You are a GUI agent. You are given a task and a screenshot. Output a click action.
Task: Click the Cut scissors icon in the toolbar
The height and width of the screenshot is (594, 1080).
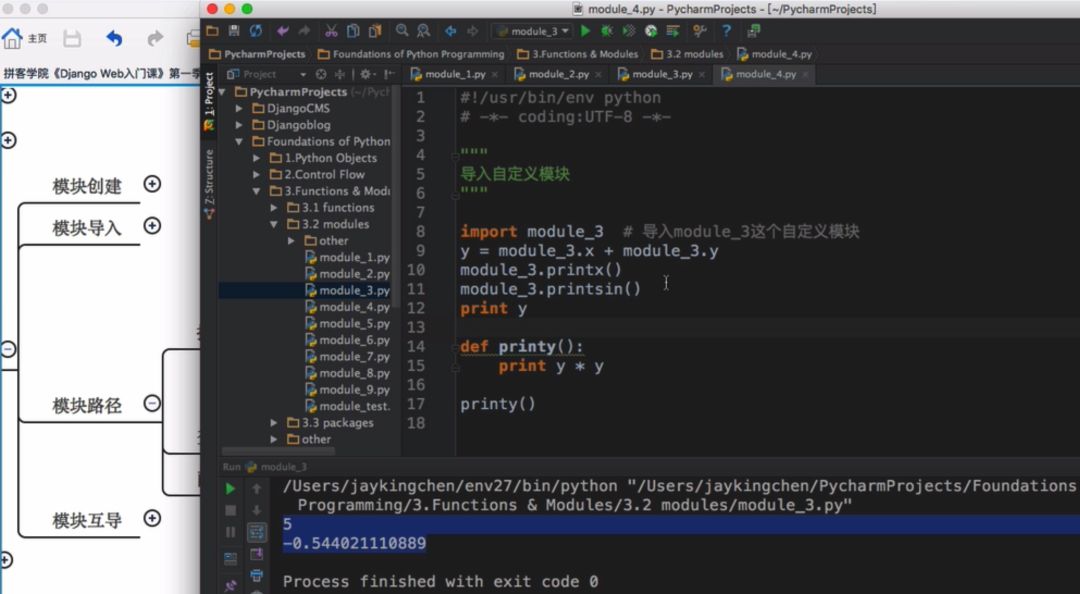coord(330,31)
